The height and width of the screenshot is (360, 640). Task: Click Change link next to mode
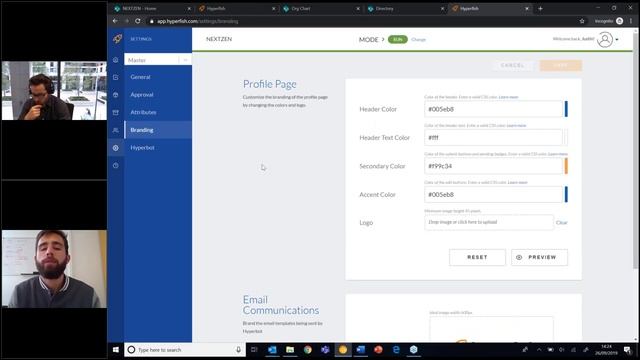[418, 40]
